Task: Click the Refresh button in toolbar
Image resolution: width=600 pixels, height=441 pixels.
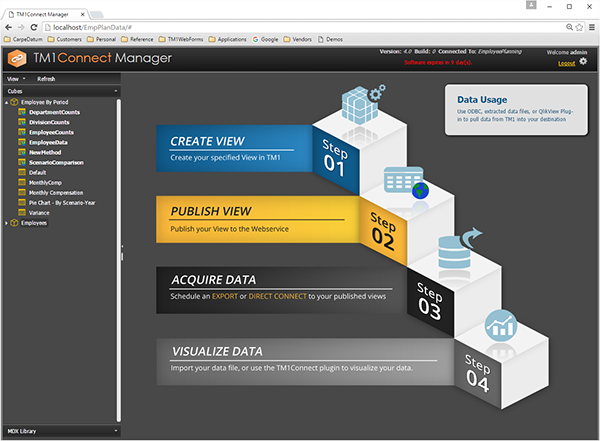Action: tap(46, 79)
